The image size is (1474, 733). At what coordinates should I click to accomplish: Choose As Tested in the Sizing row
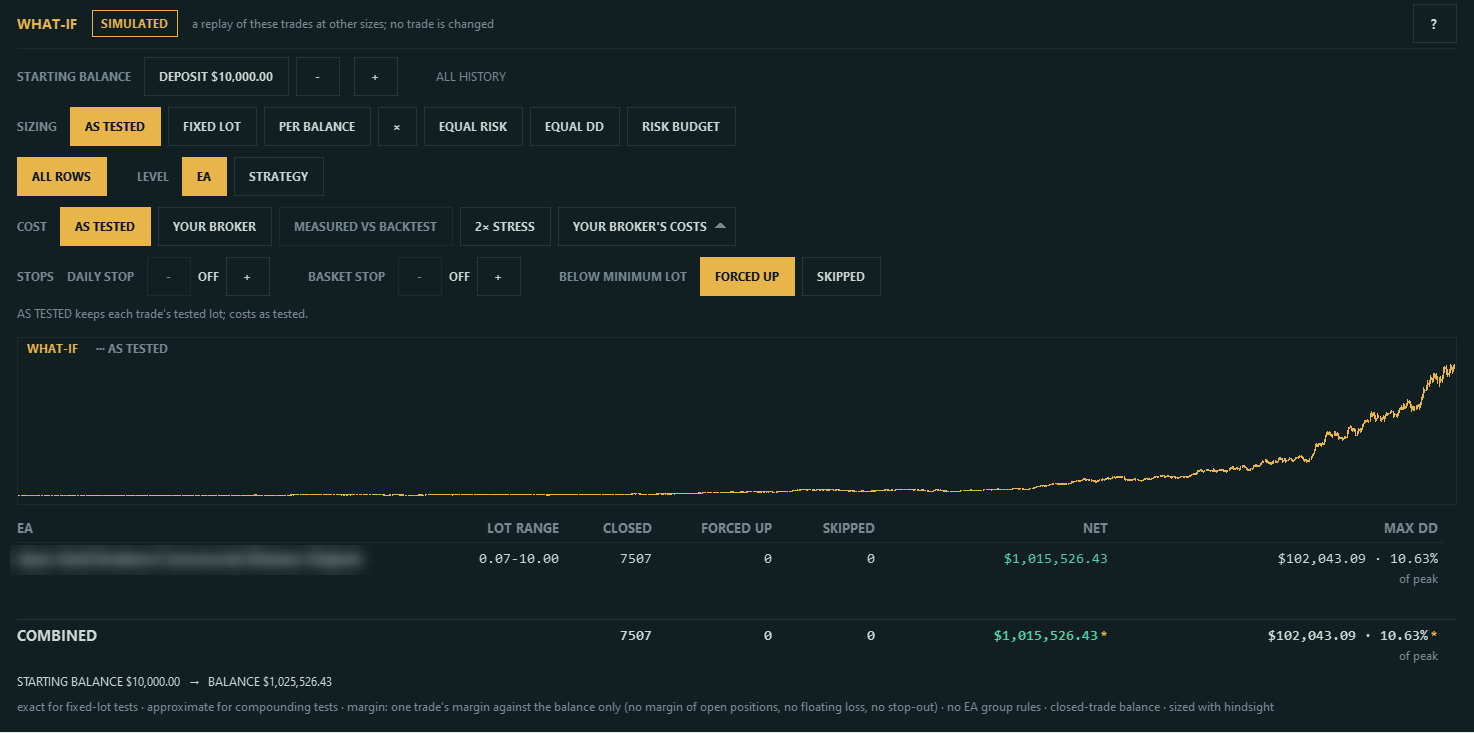[115, 127]
